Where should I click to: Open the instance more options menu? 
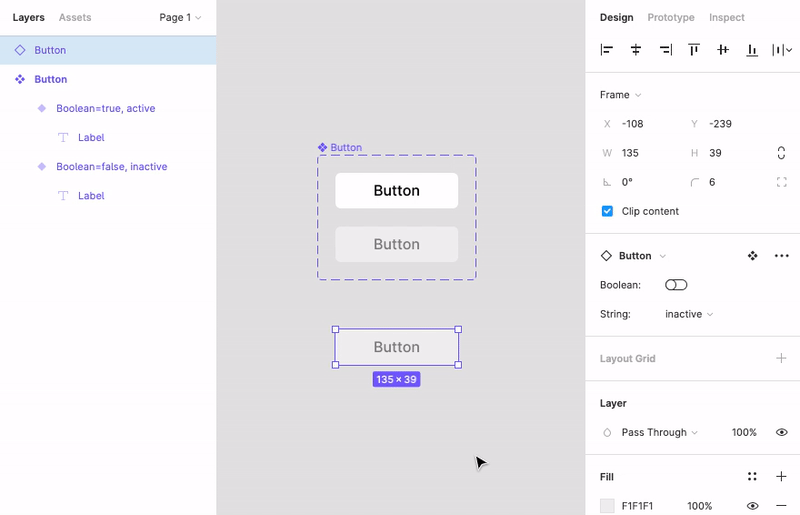pyautogui.click(x=781, y=256)
